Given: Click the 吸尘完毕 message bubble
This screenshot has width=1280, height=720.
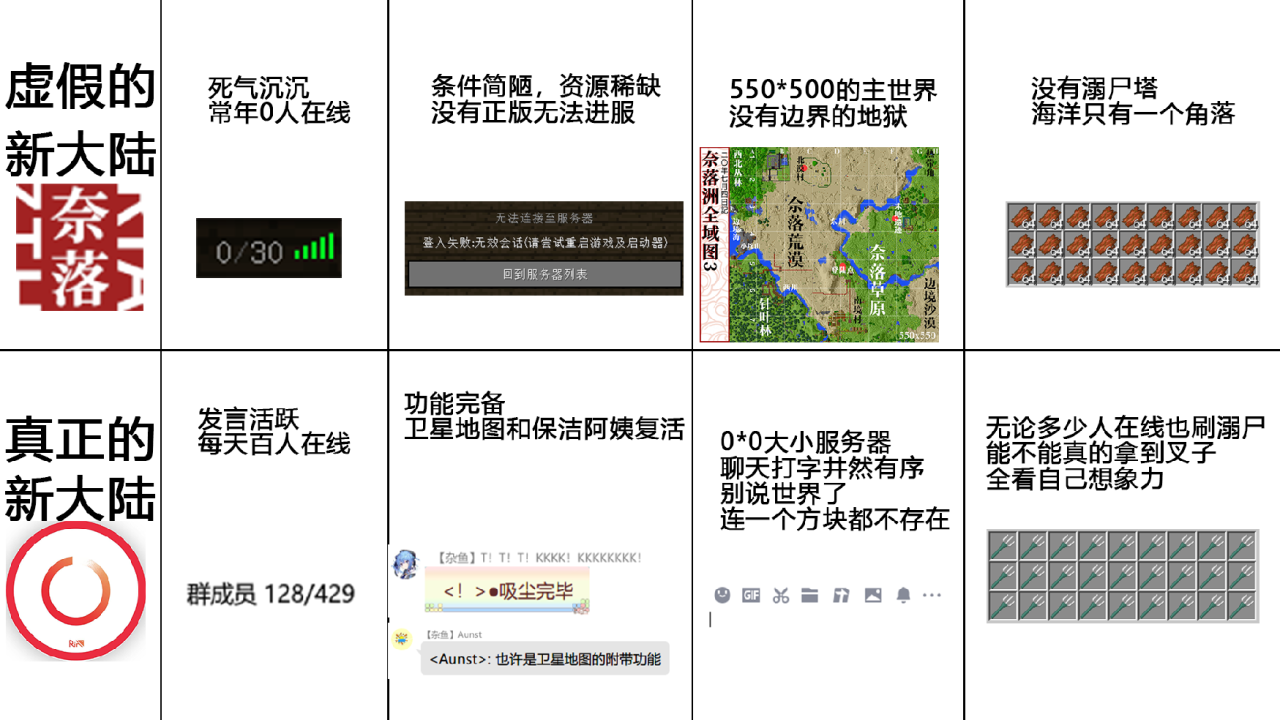Looking at the screenshot, I should click(507, 591).
